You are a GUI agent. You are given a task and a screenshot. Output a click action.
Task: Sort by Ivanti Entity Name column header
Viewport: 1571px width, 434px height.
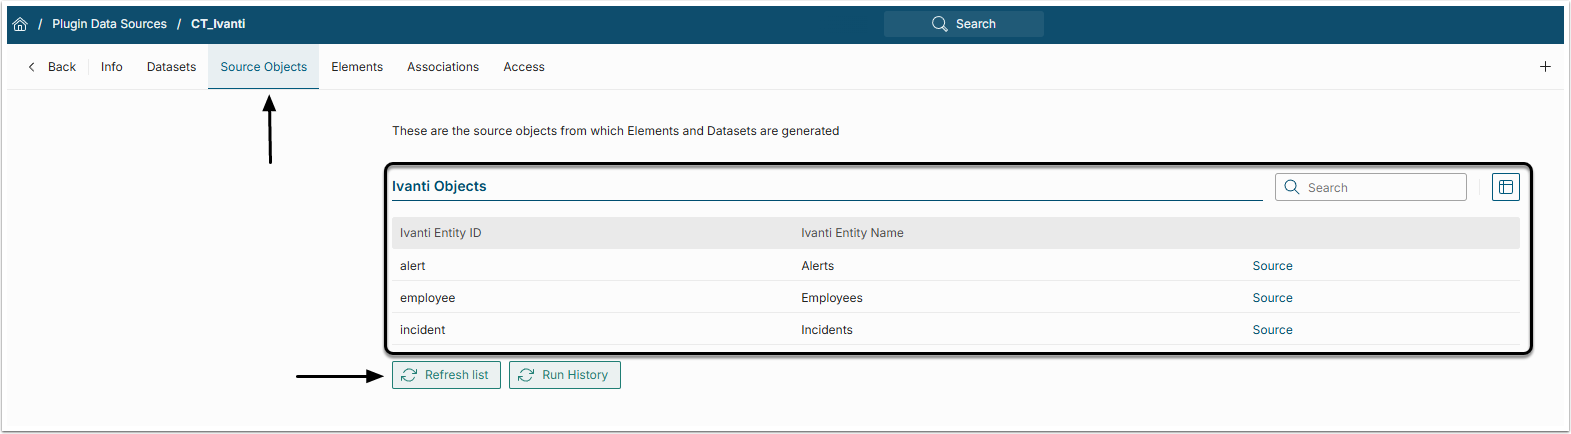852,233
